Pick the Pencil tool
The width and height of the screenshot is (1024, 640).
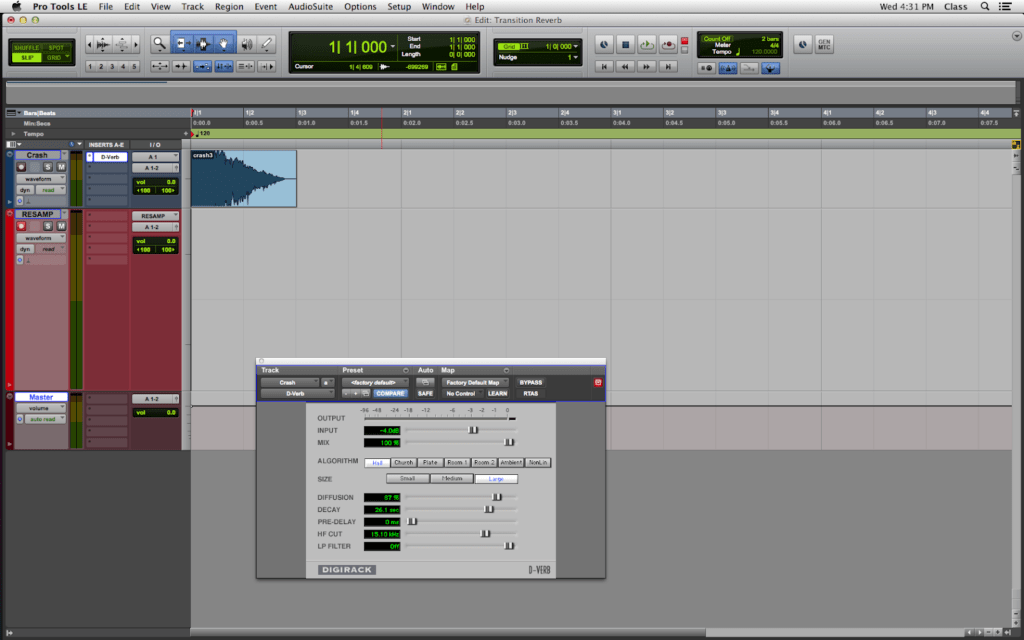pos(268,44)
